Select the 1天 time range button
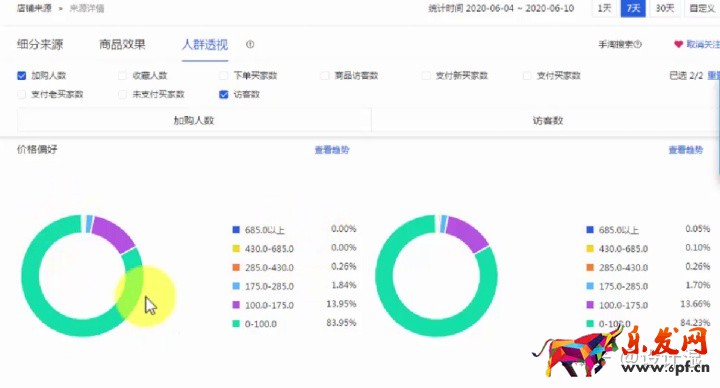Image resolution: width=720 pixels, height=388 pixels. tap(604, 8)
